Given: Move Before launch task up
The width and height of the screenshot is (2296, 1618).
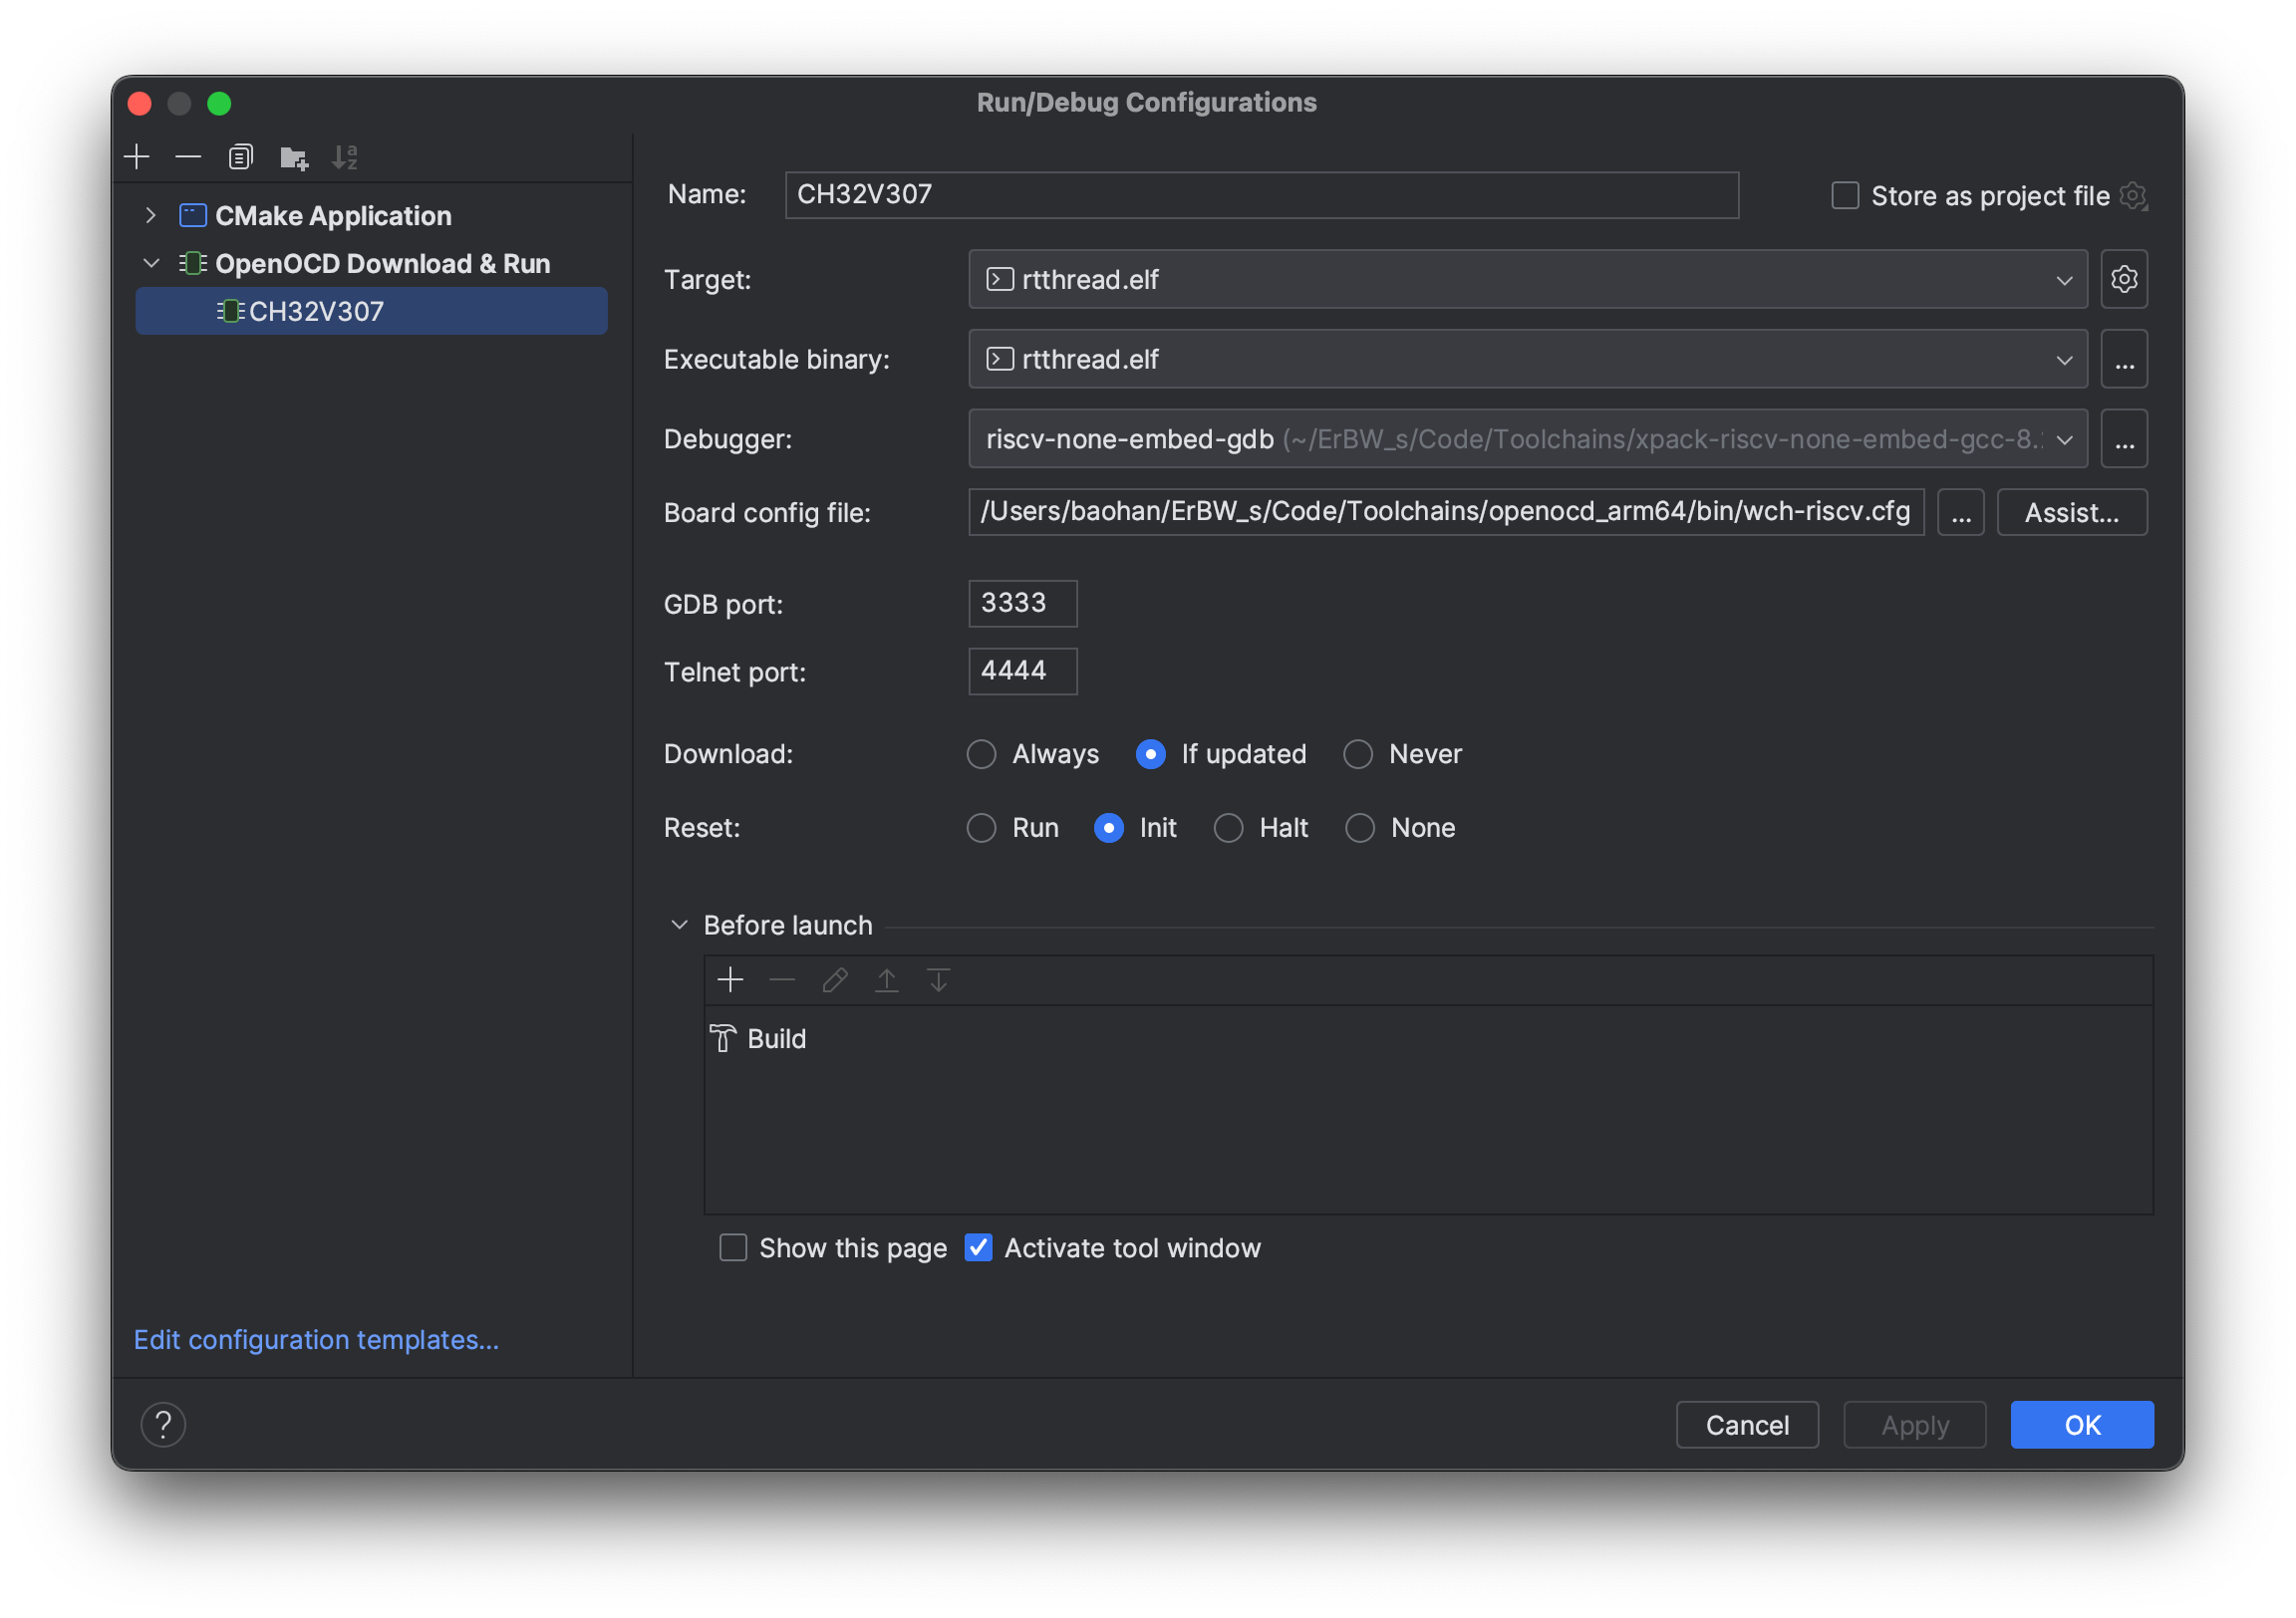Looking at the screenshot, I should coord(887,981).
